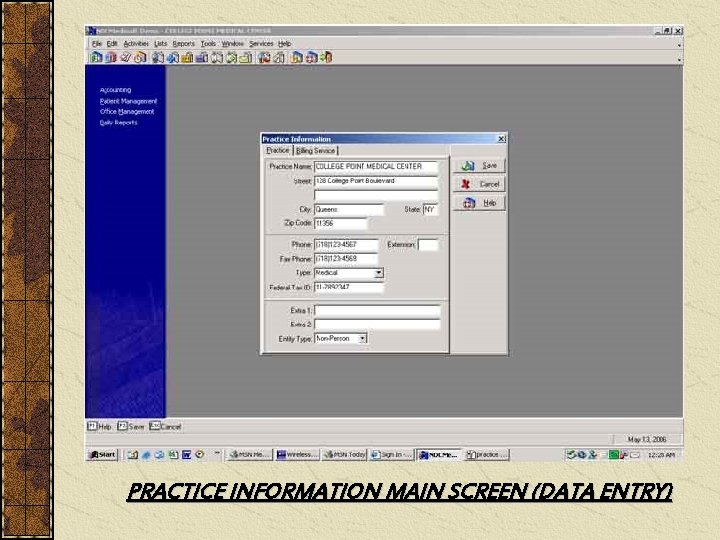Click the empty second street line field
The image size is (720, 540).
(x=376, y=195)
